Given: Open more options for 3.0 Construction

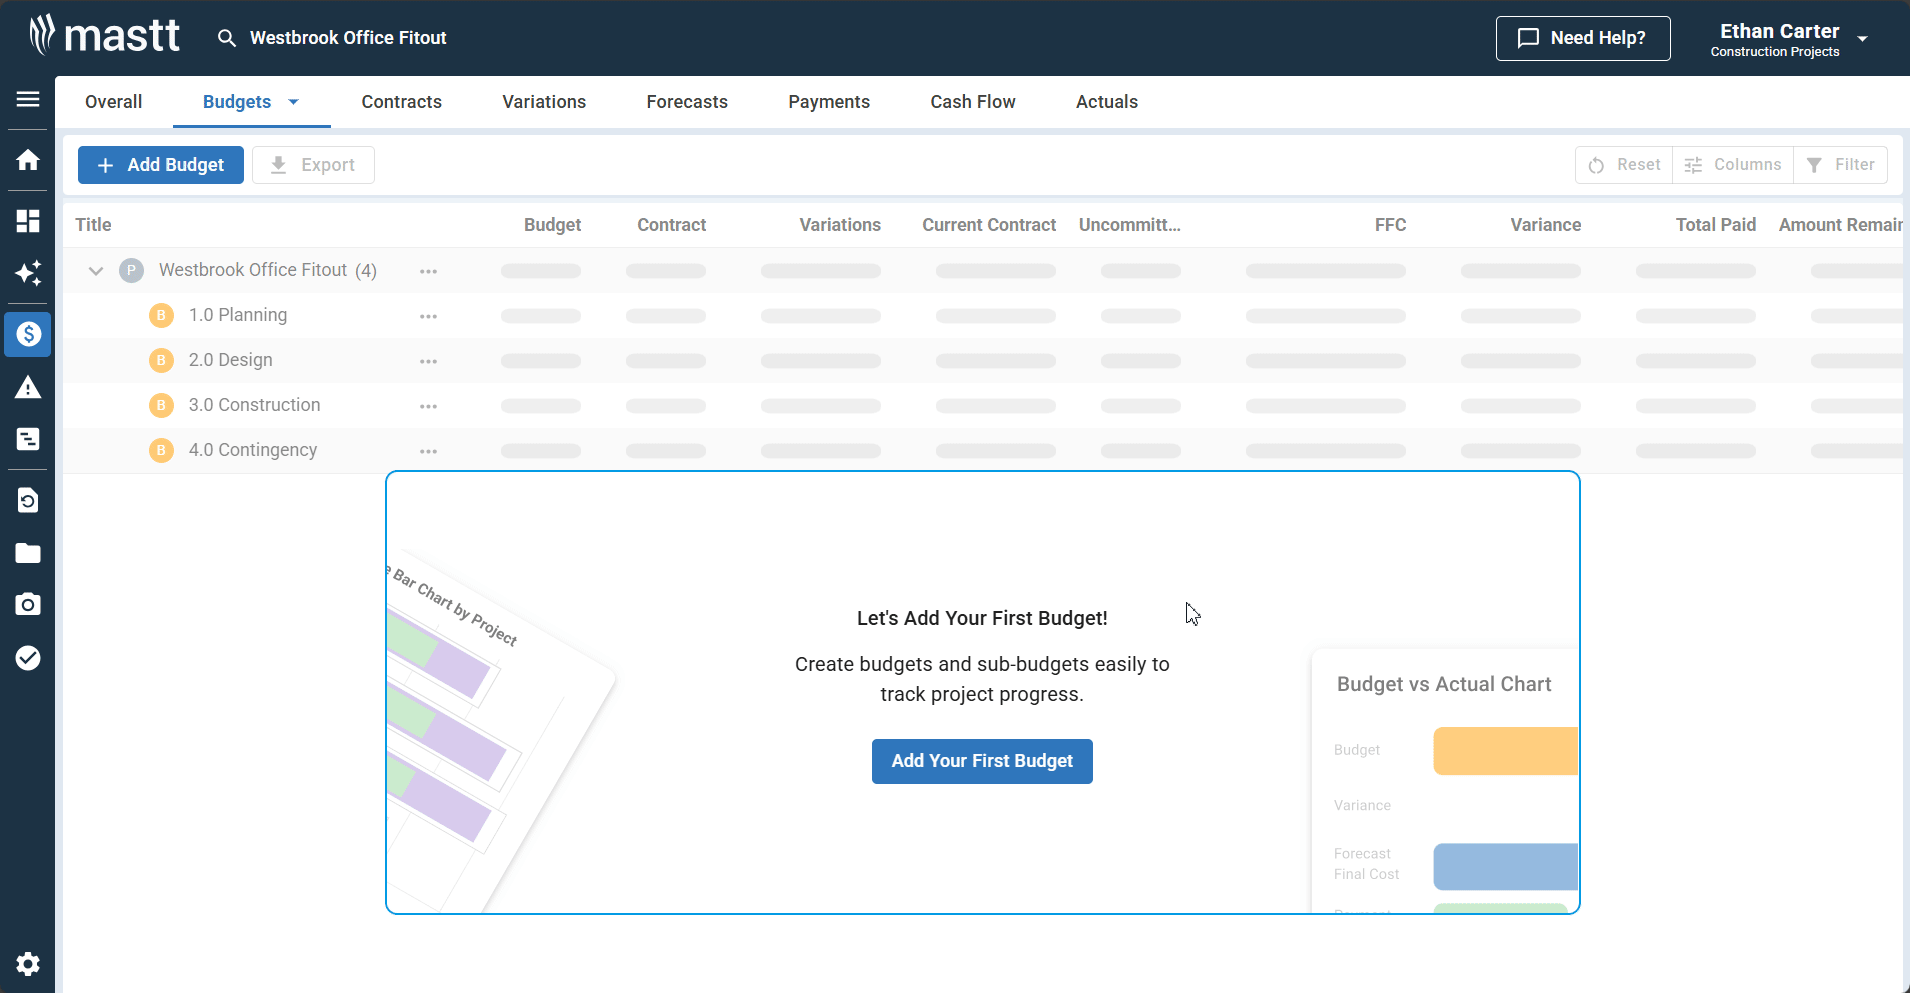Looking at the screenshot, I should click(429, 406).
